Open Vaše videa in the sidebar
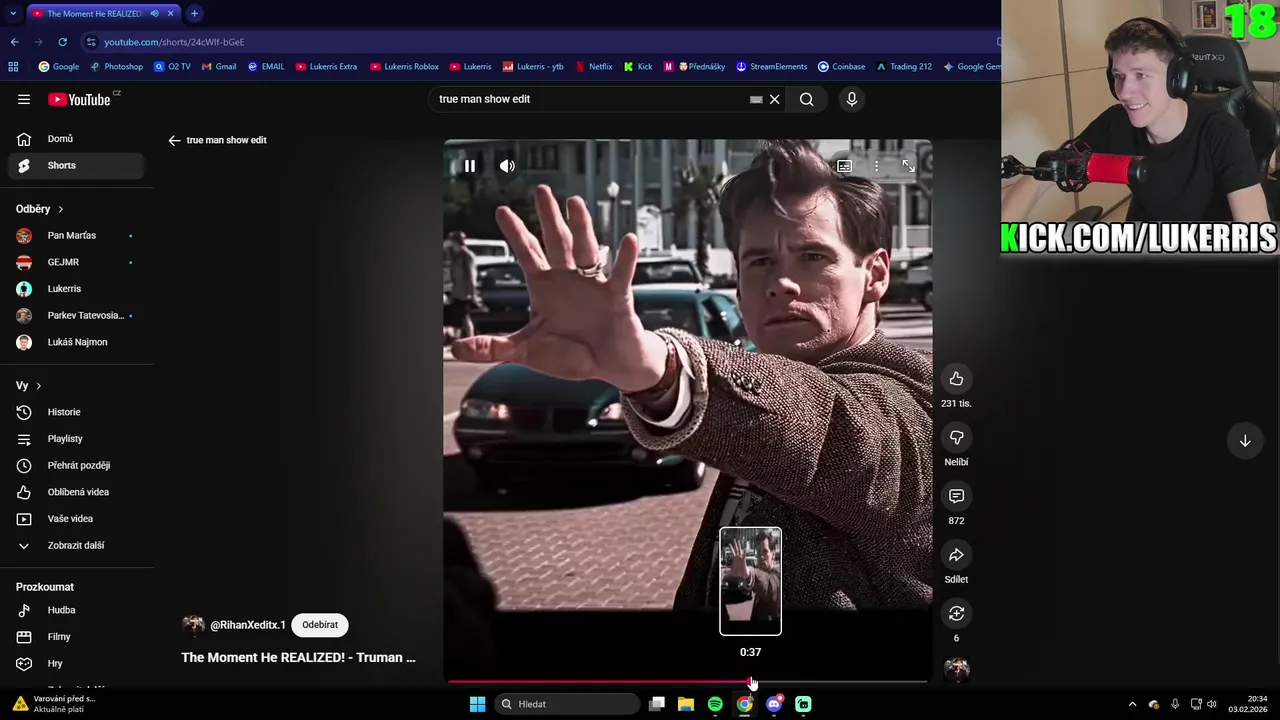The height and width of the screenshot is (720, 1280). tap(76, 519)
